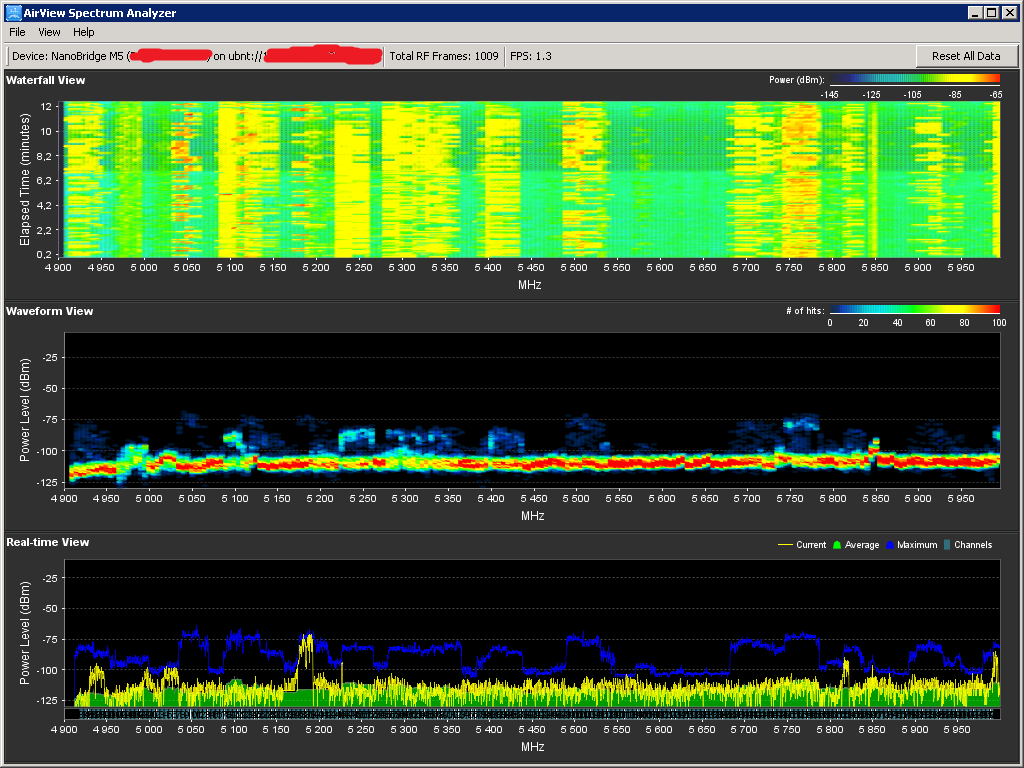The height and width of the screenshot is (768, 1024).
Task: Click the Real-time View panel title
Action: [47, 542]
